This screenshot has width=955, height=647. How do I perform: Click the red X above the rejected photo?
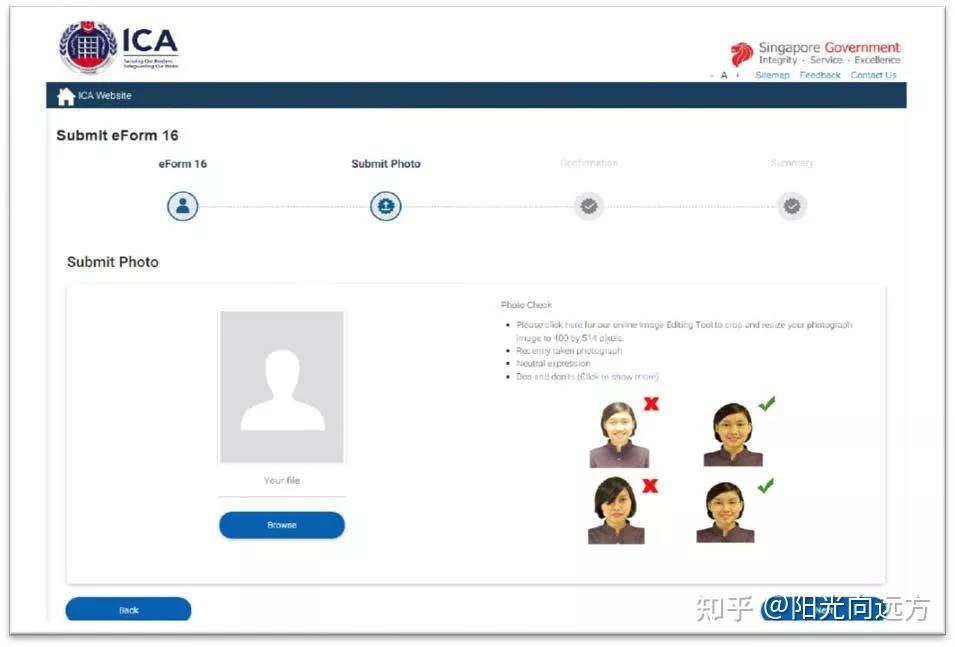tap(651, 404)
